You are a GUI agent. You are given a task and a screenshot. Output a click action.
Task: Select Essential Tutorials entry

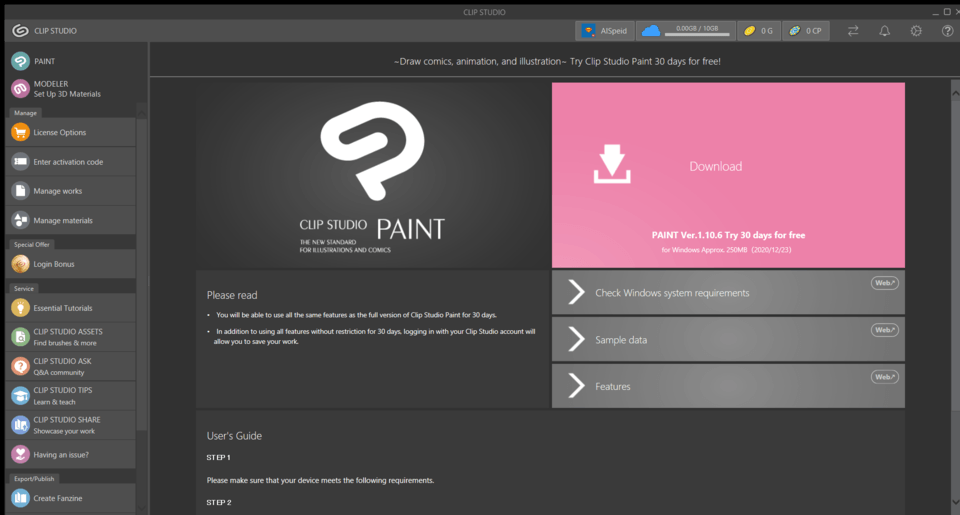(x=70, y=308)
